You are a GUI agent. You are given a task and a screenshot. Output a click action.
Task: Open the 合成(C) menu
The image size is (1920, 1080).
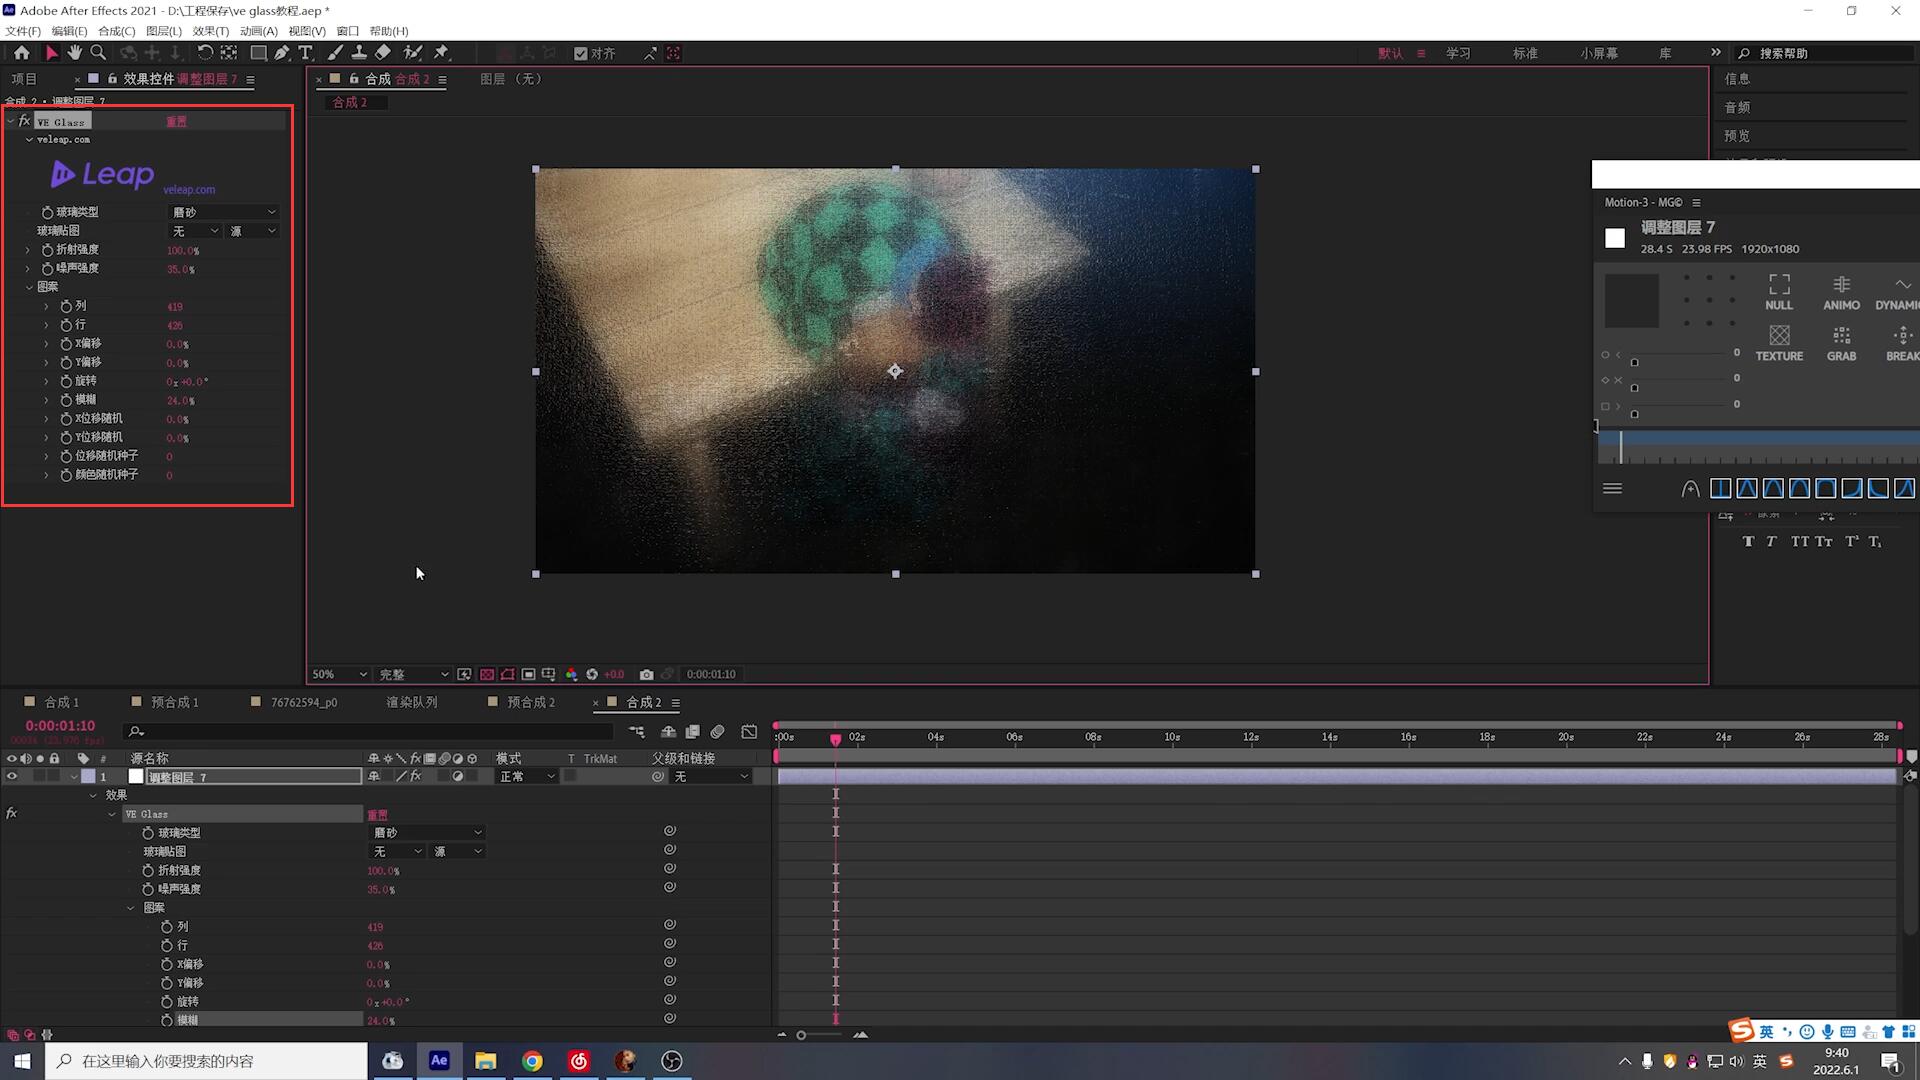[x=116, y=31]
